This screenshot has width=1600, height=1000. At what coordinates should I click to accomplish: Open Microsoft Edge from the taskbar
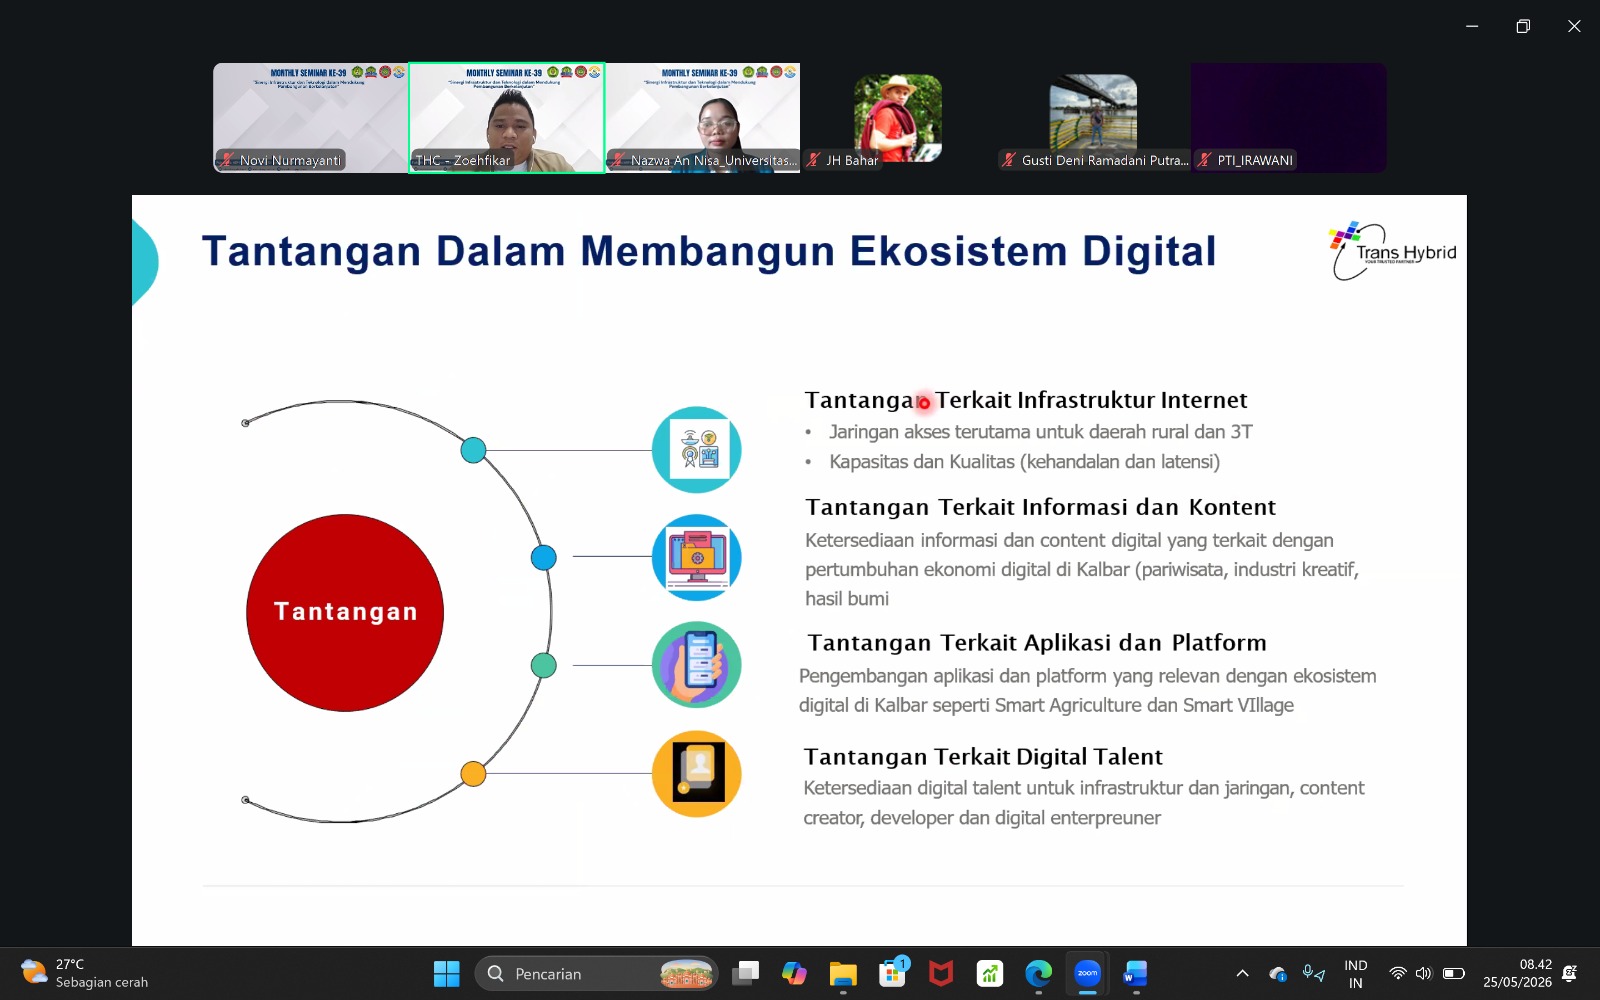coord(1039,973)
